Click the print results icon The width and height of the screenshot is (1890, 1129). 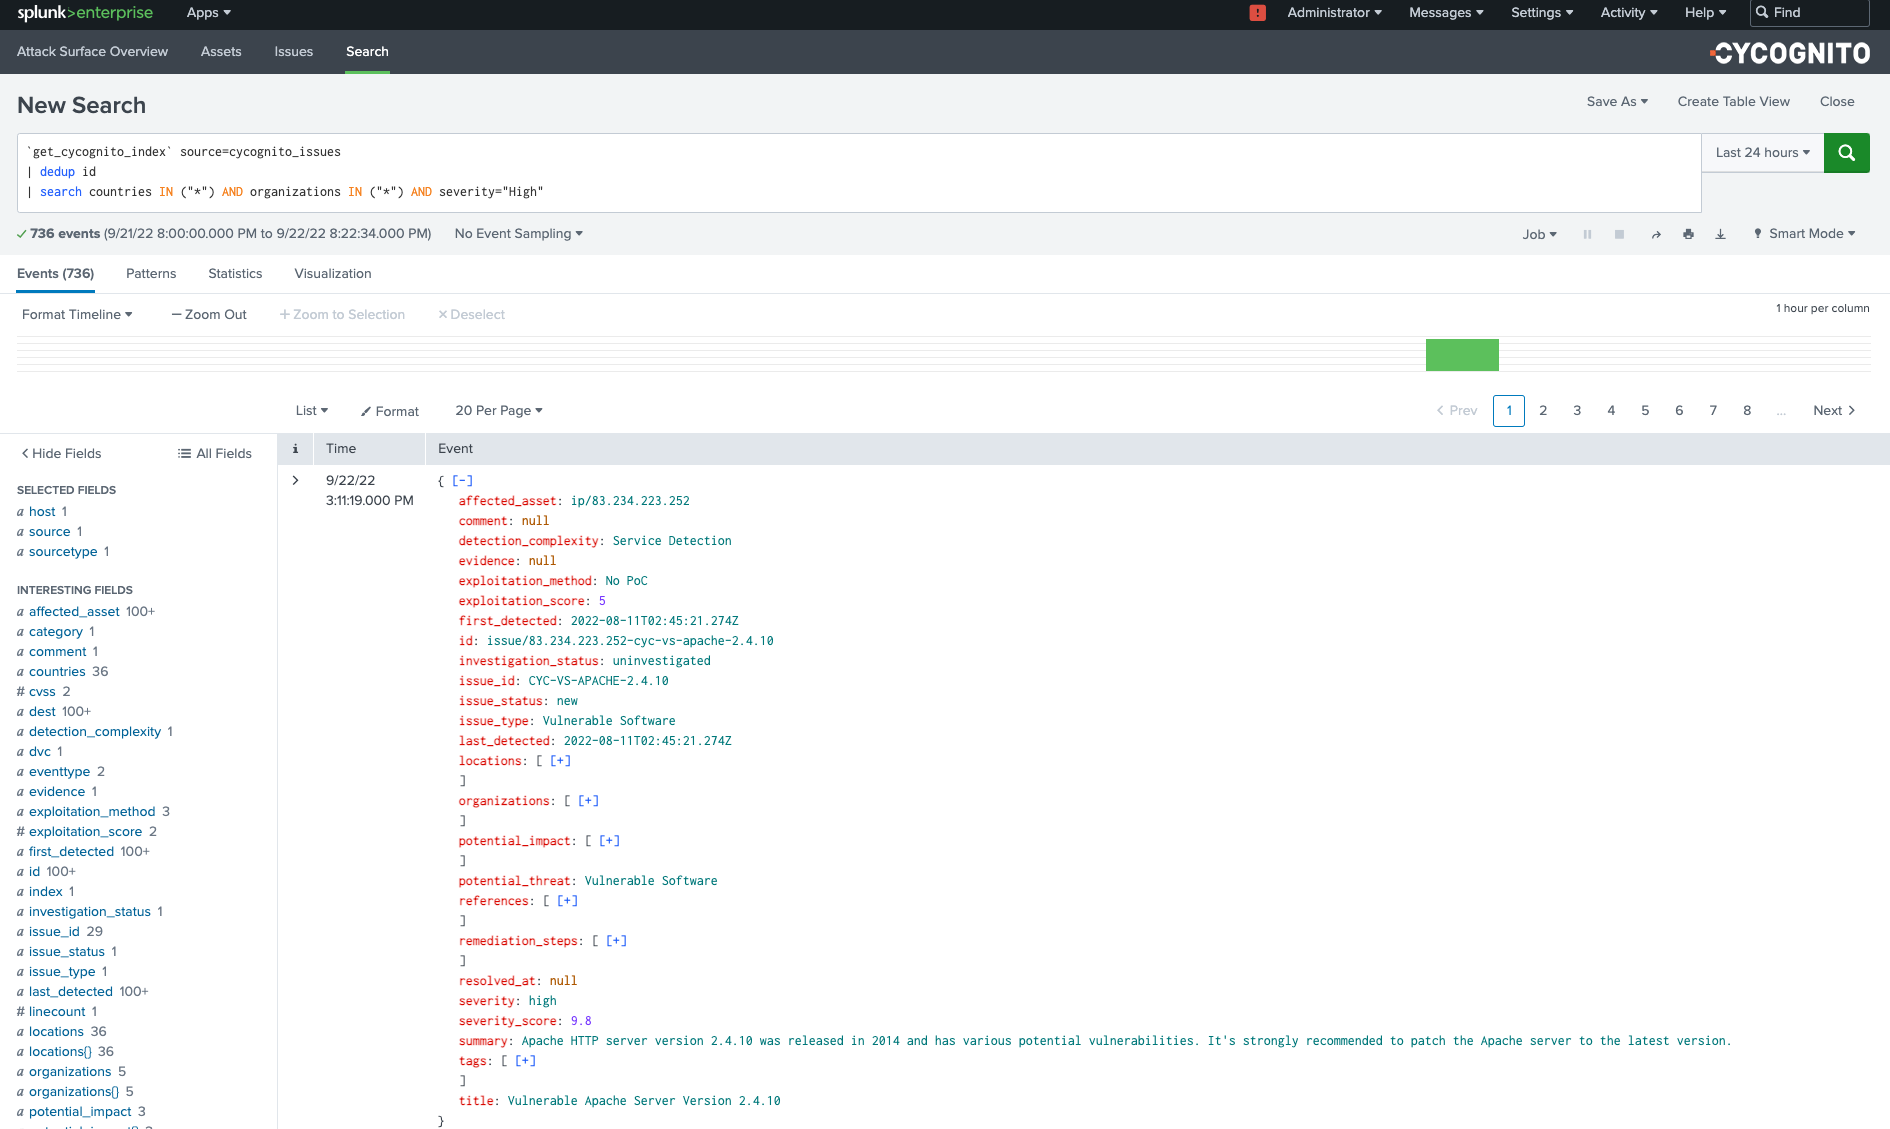click(x=1688, y=234)
